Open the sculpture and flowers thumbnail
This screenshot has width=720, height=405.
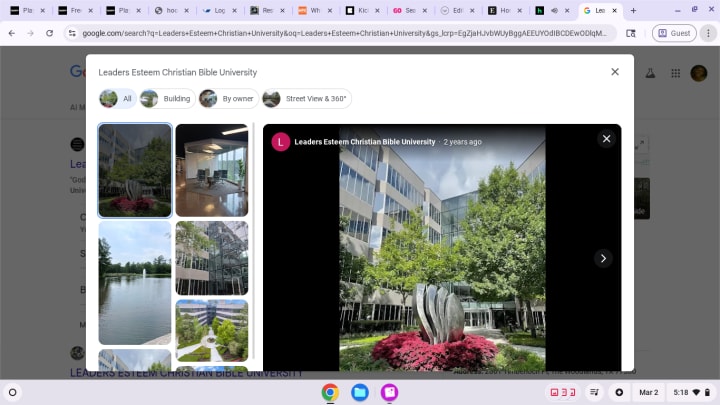(x=135, y=170)
